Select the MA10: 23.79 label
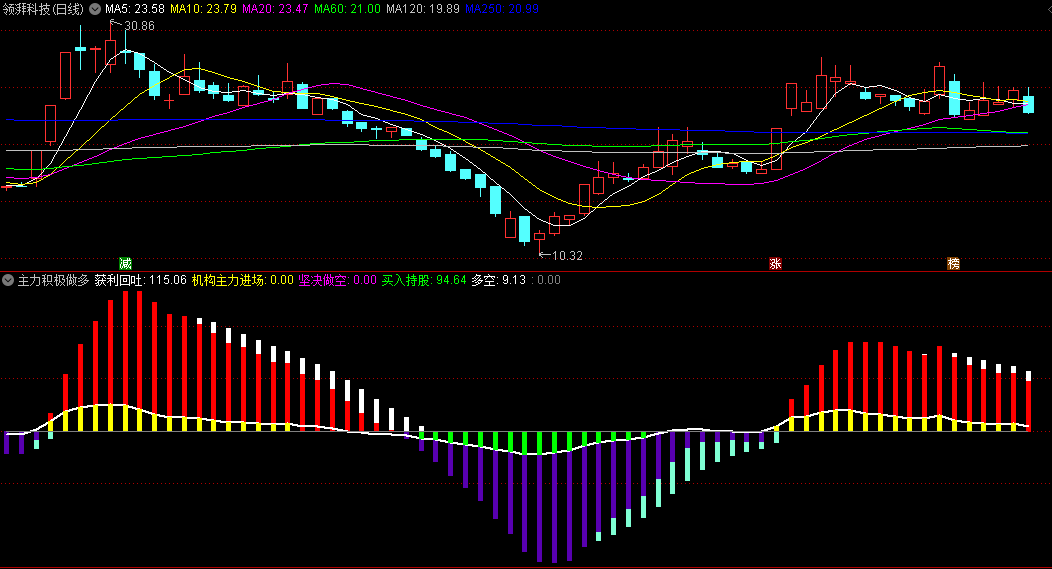This screenshot has width=1052, height=569. click(x=203, y=9)
